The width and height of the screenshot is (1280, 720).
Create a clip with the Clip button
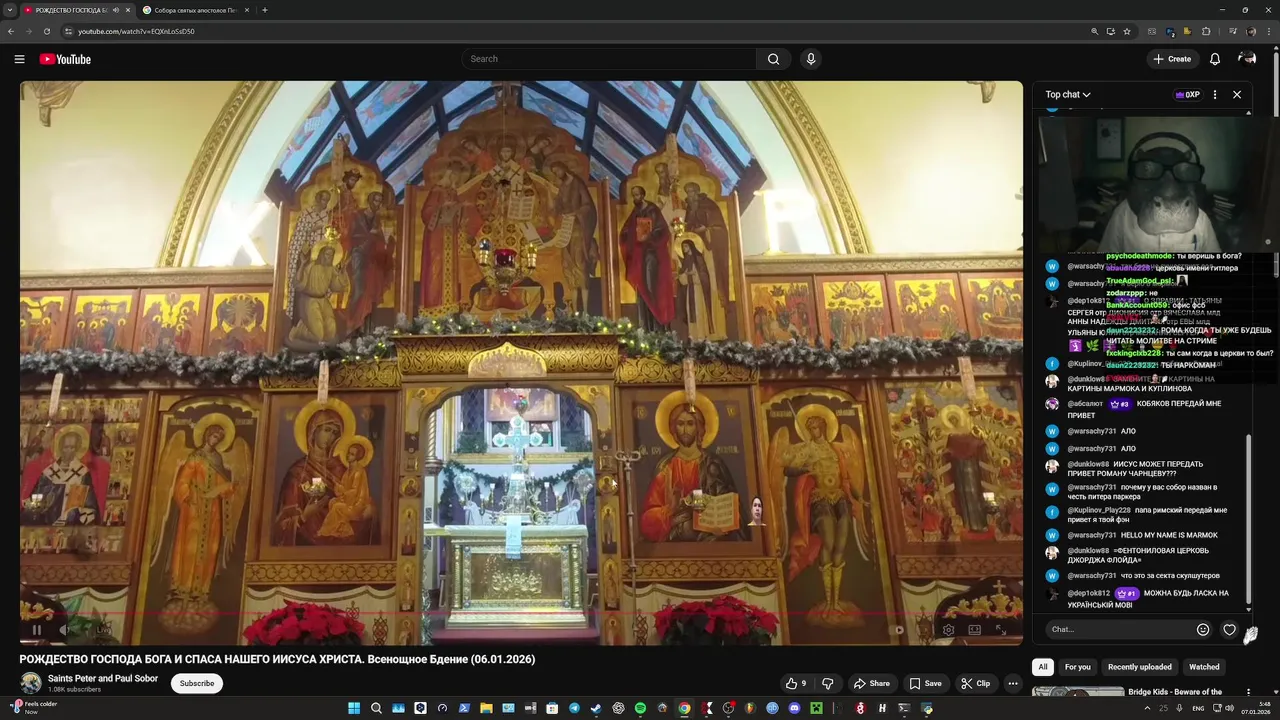pyautogui.click(x=975, y=683)
